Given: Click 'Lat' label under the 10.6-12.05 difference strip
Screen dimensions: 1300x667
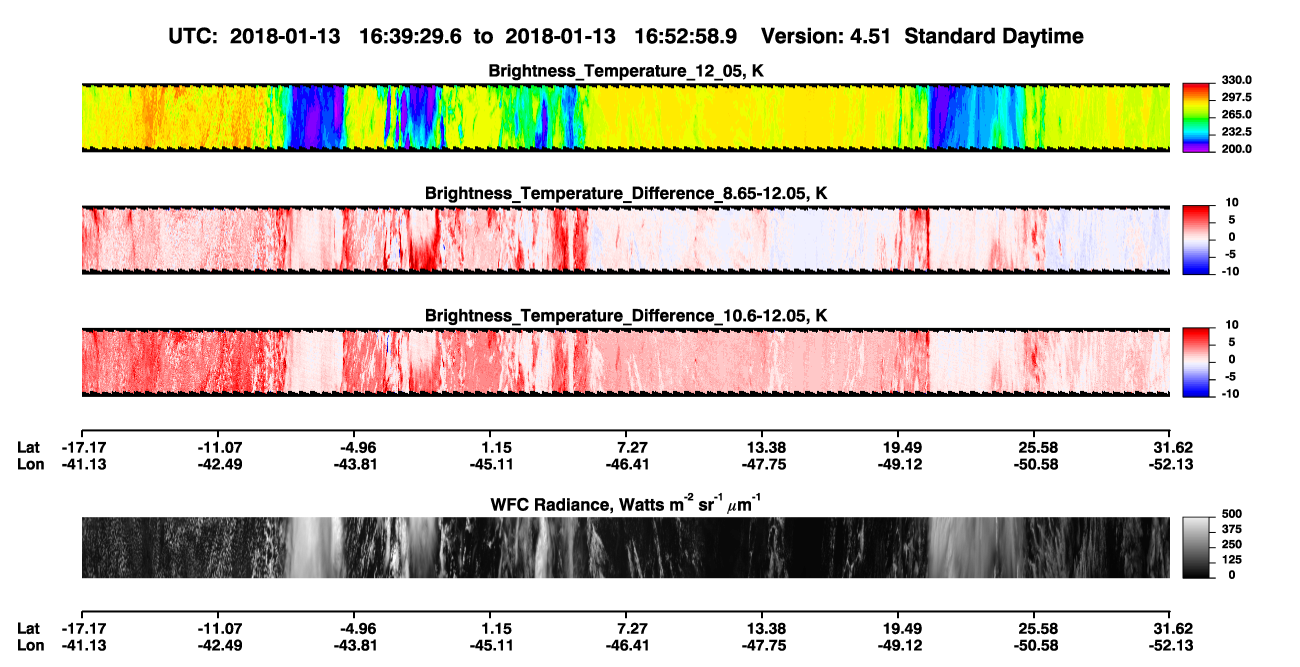Looking at the screenshot, I should (28, 447).
